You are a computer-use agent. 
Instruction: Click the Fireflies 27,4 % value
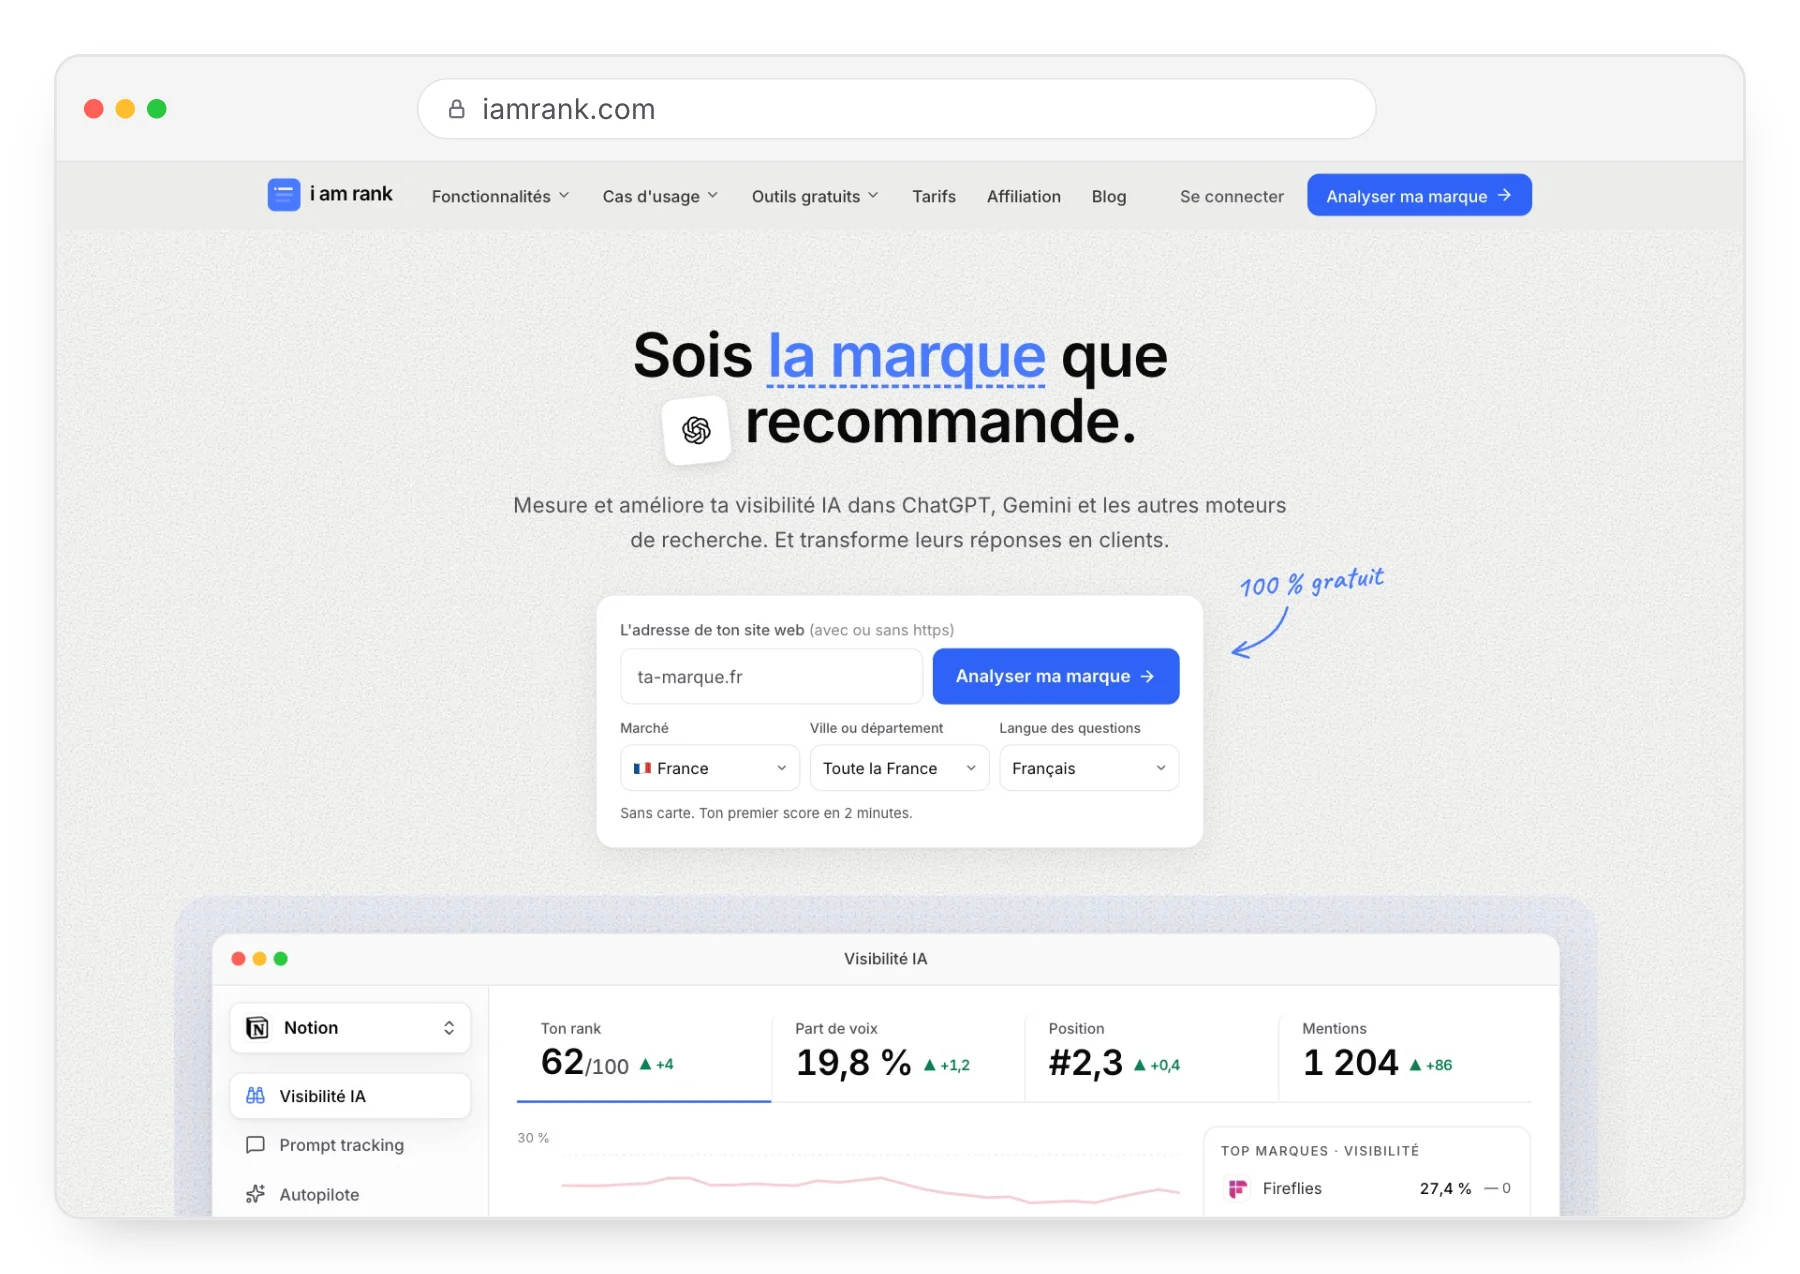[x=1445, y=1188]
